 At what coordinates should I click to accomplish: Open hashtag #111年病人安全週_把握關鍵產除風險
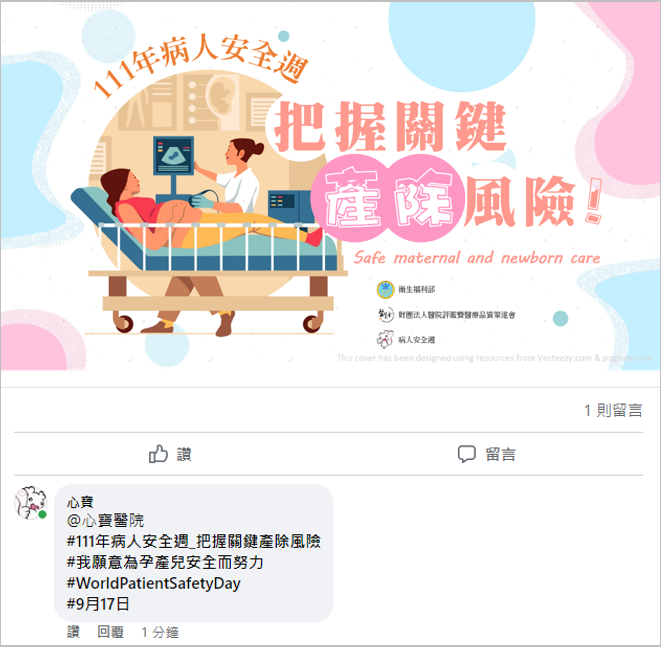(193, 541)
